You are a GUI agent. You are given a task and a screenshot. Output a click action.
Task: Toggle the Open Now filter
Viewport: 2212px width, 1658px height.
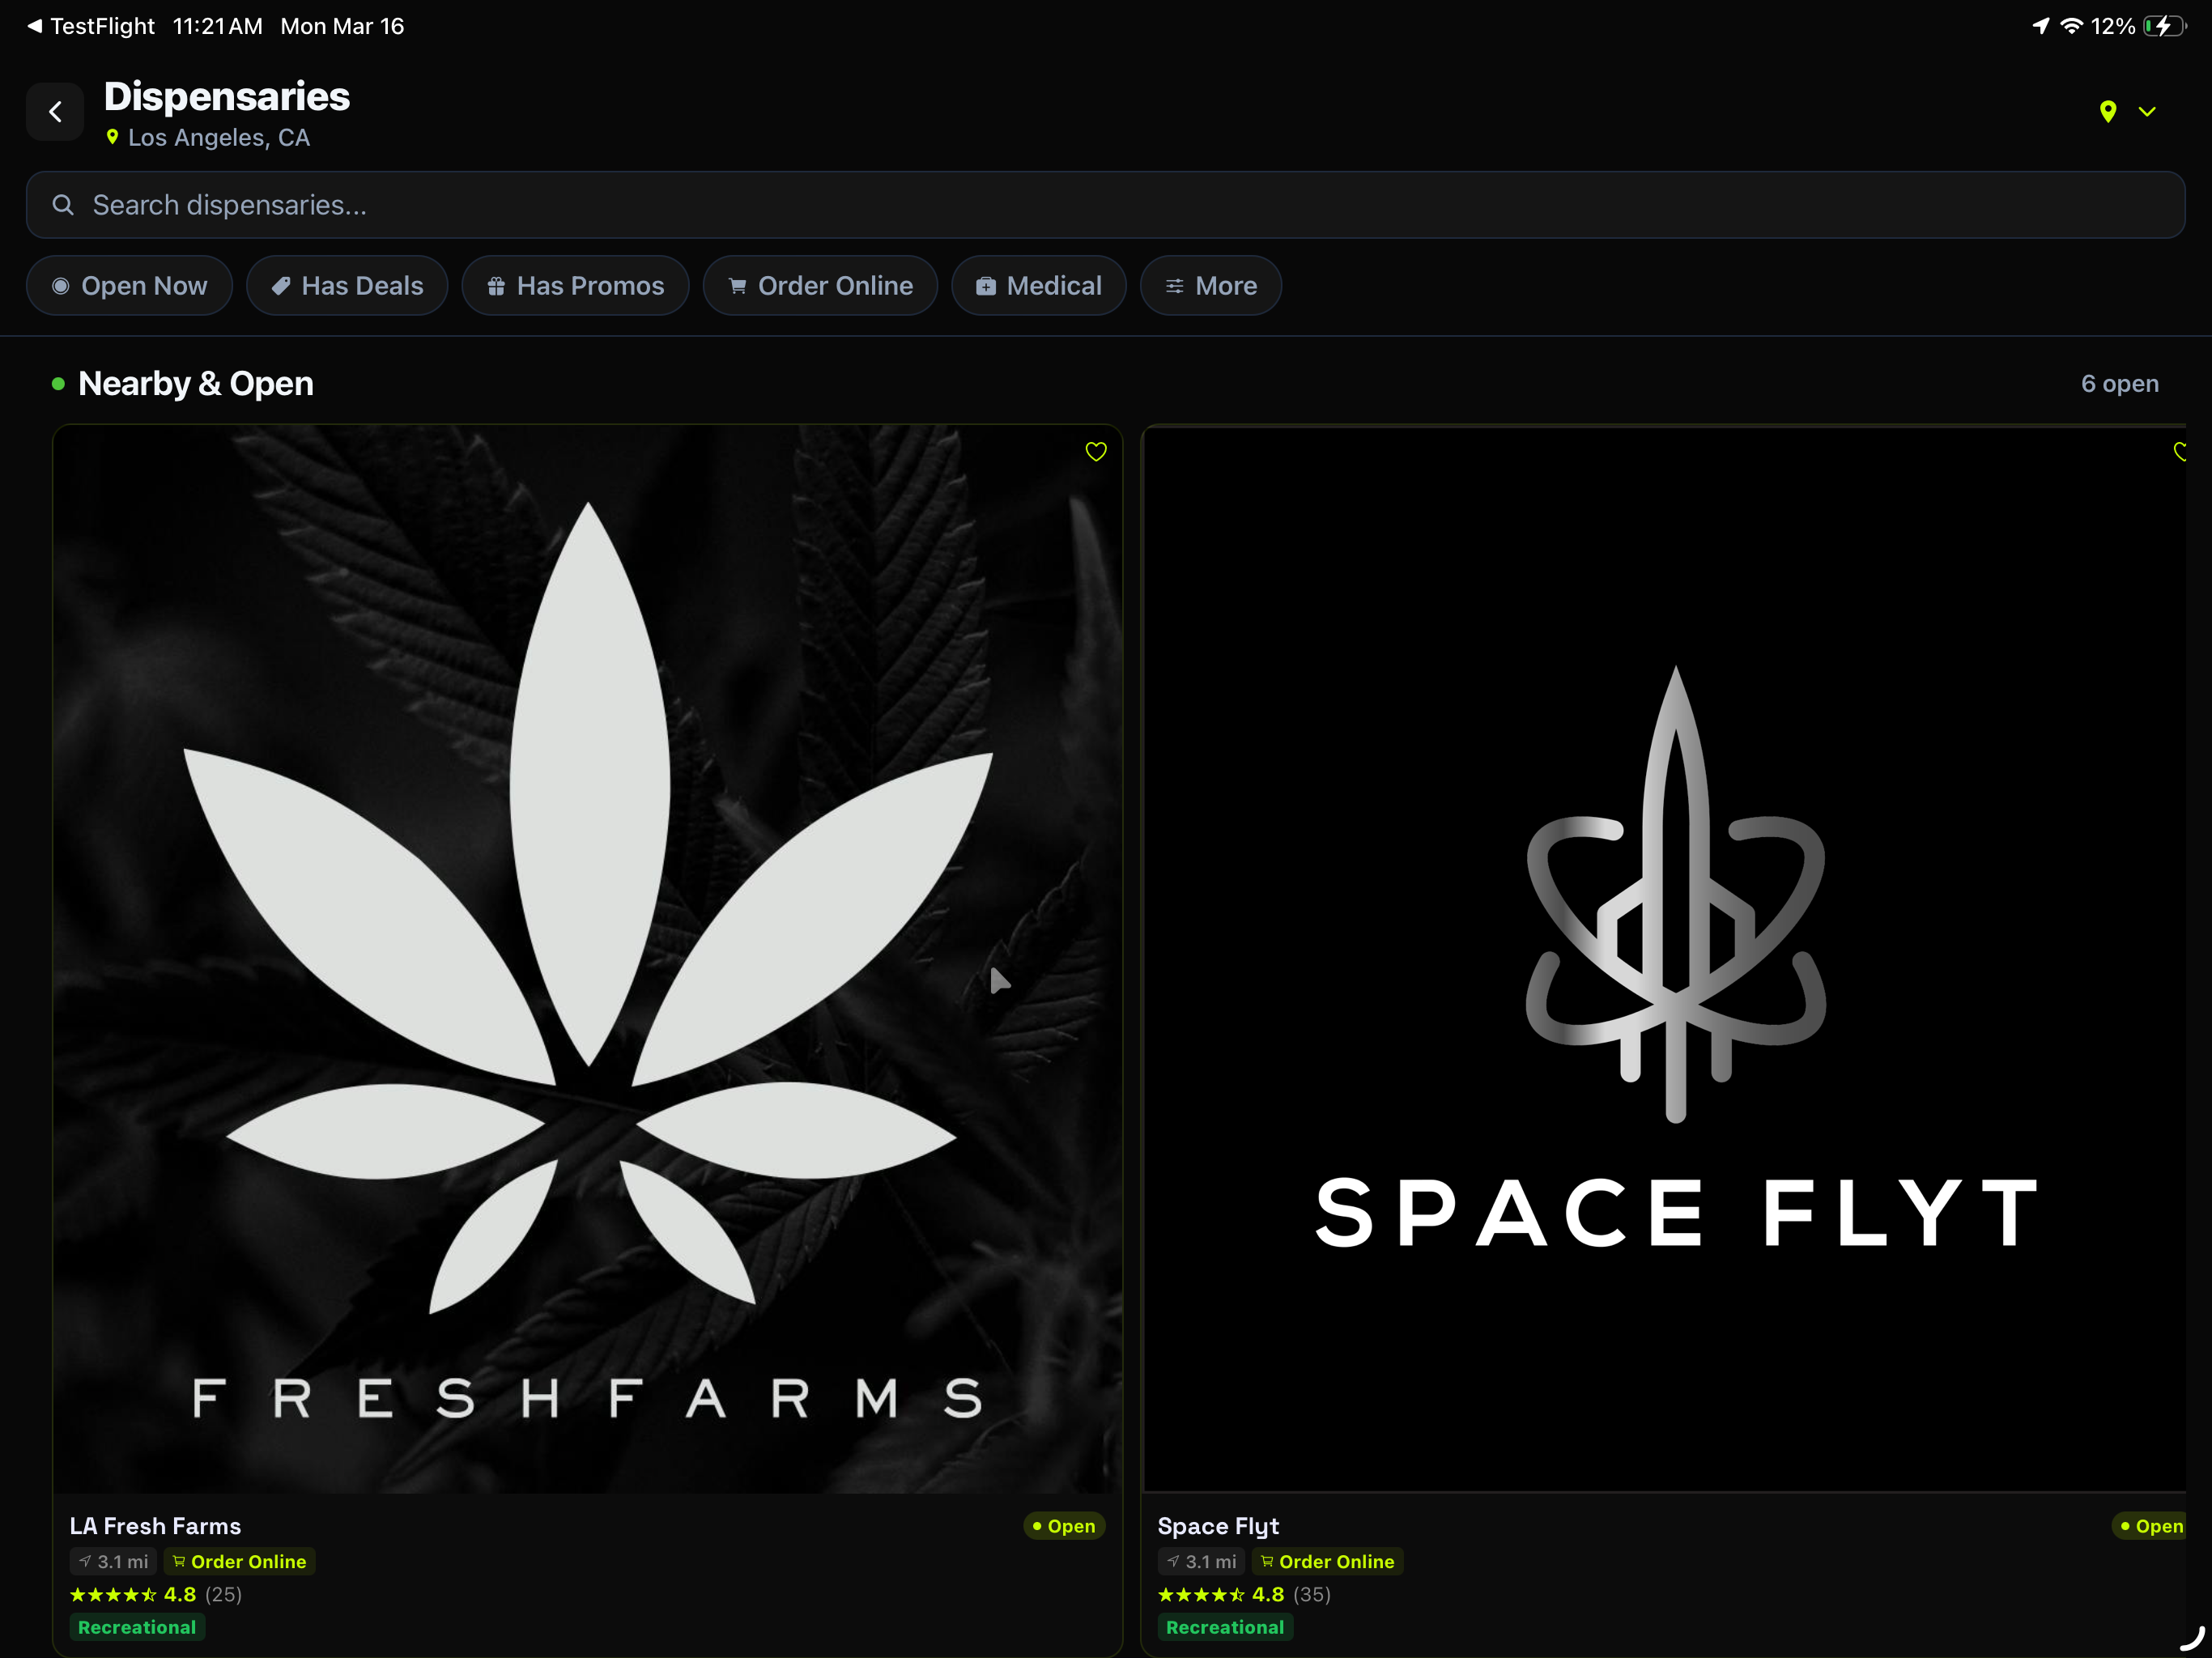[130, 286]
